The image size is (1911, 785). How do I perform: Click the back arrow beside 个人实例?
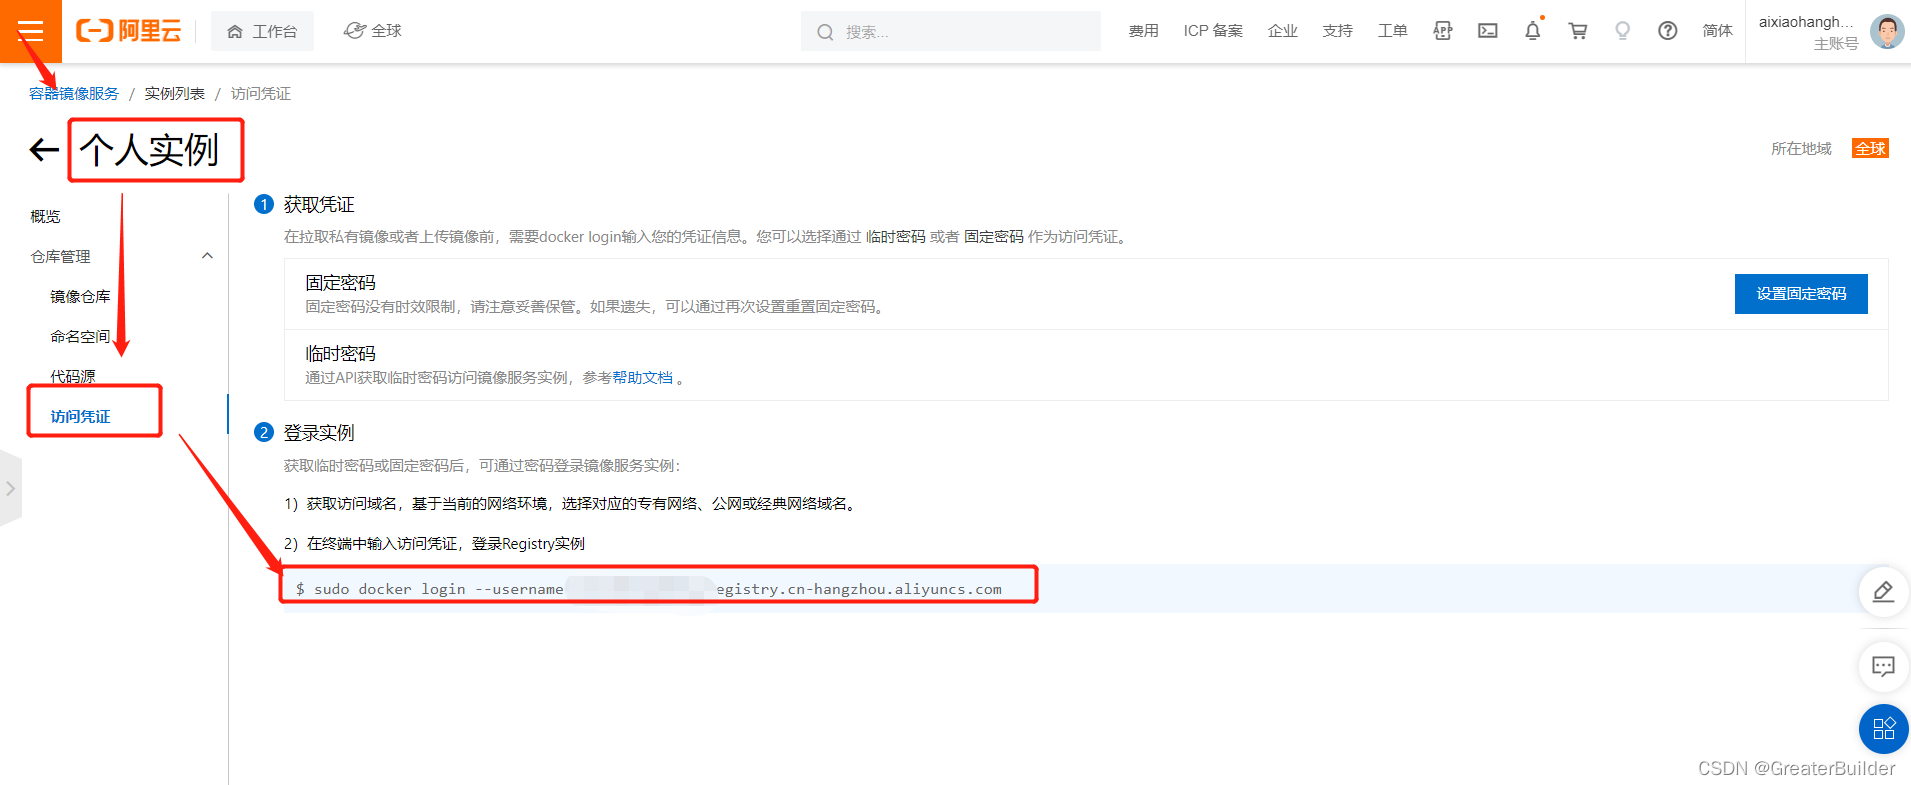[x=44, y=150]
